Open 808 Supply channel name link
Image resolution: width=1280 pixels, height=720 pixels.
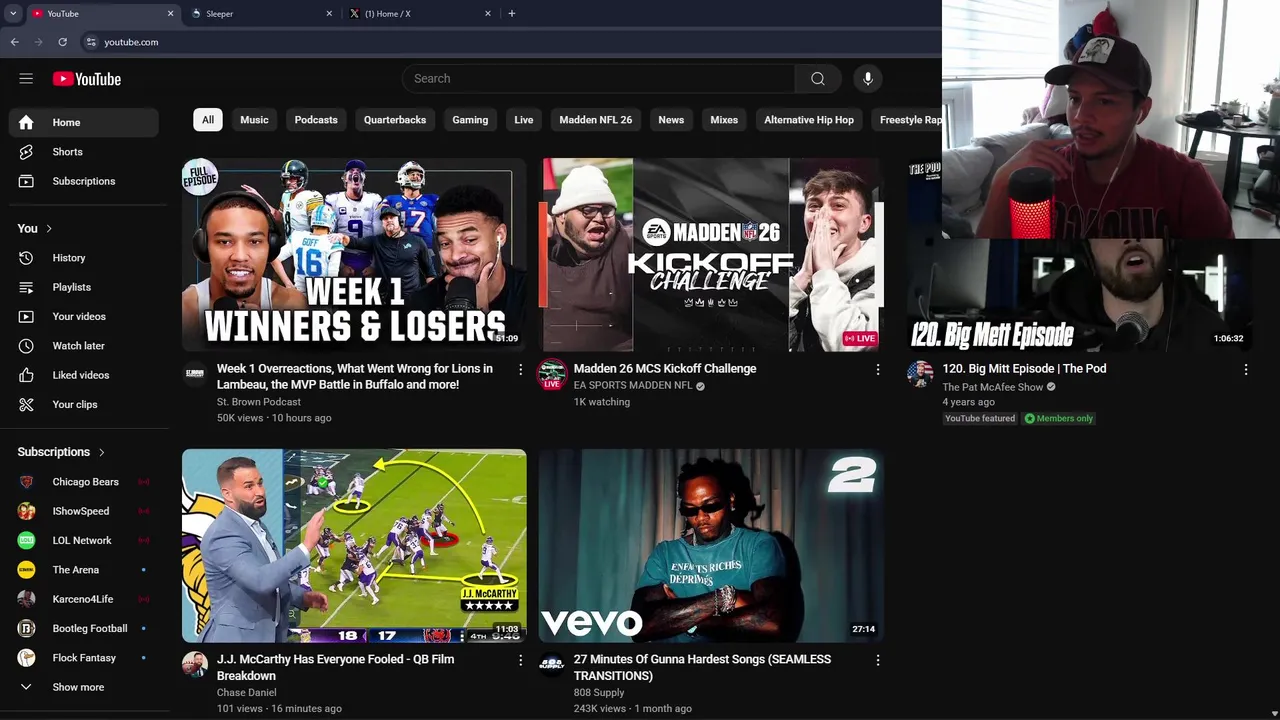[599, 692]
